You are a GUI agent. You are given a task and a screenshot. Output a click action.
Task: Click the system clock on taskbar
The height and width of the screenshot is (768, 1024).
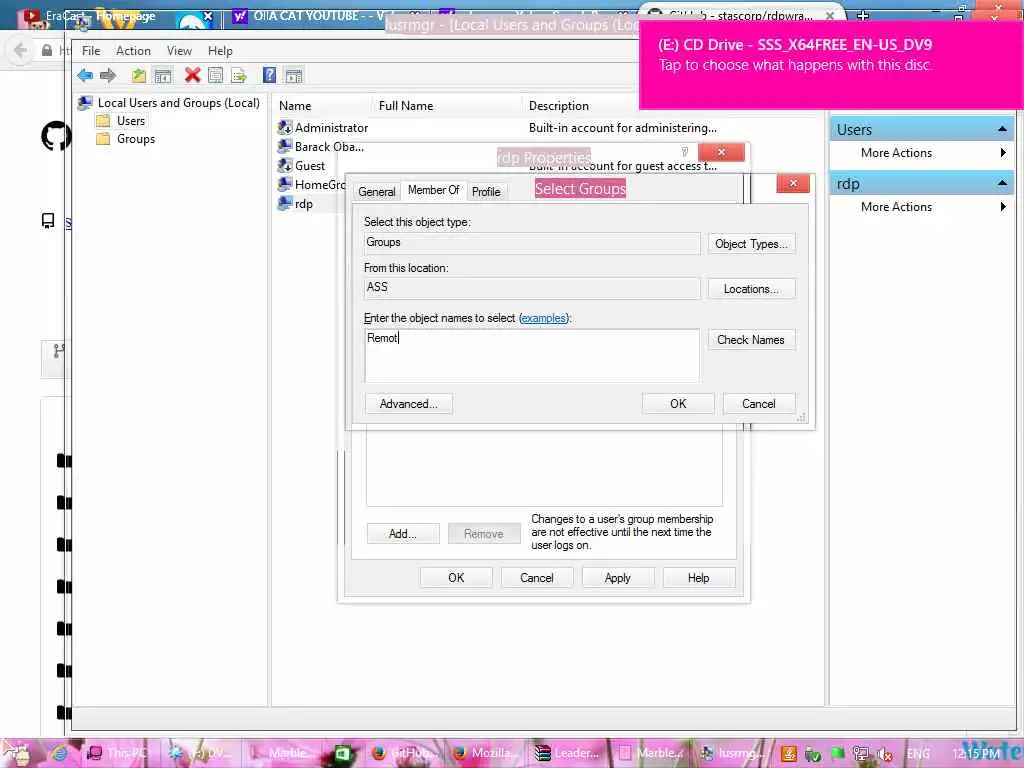pos(977,754)
